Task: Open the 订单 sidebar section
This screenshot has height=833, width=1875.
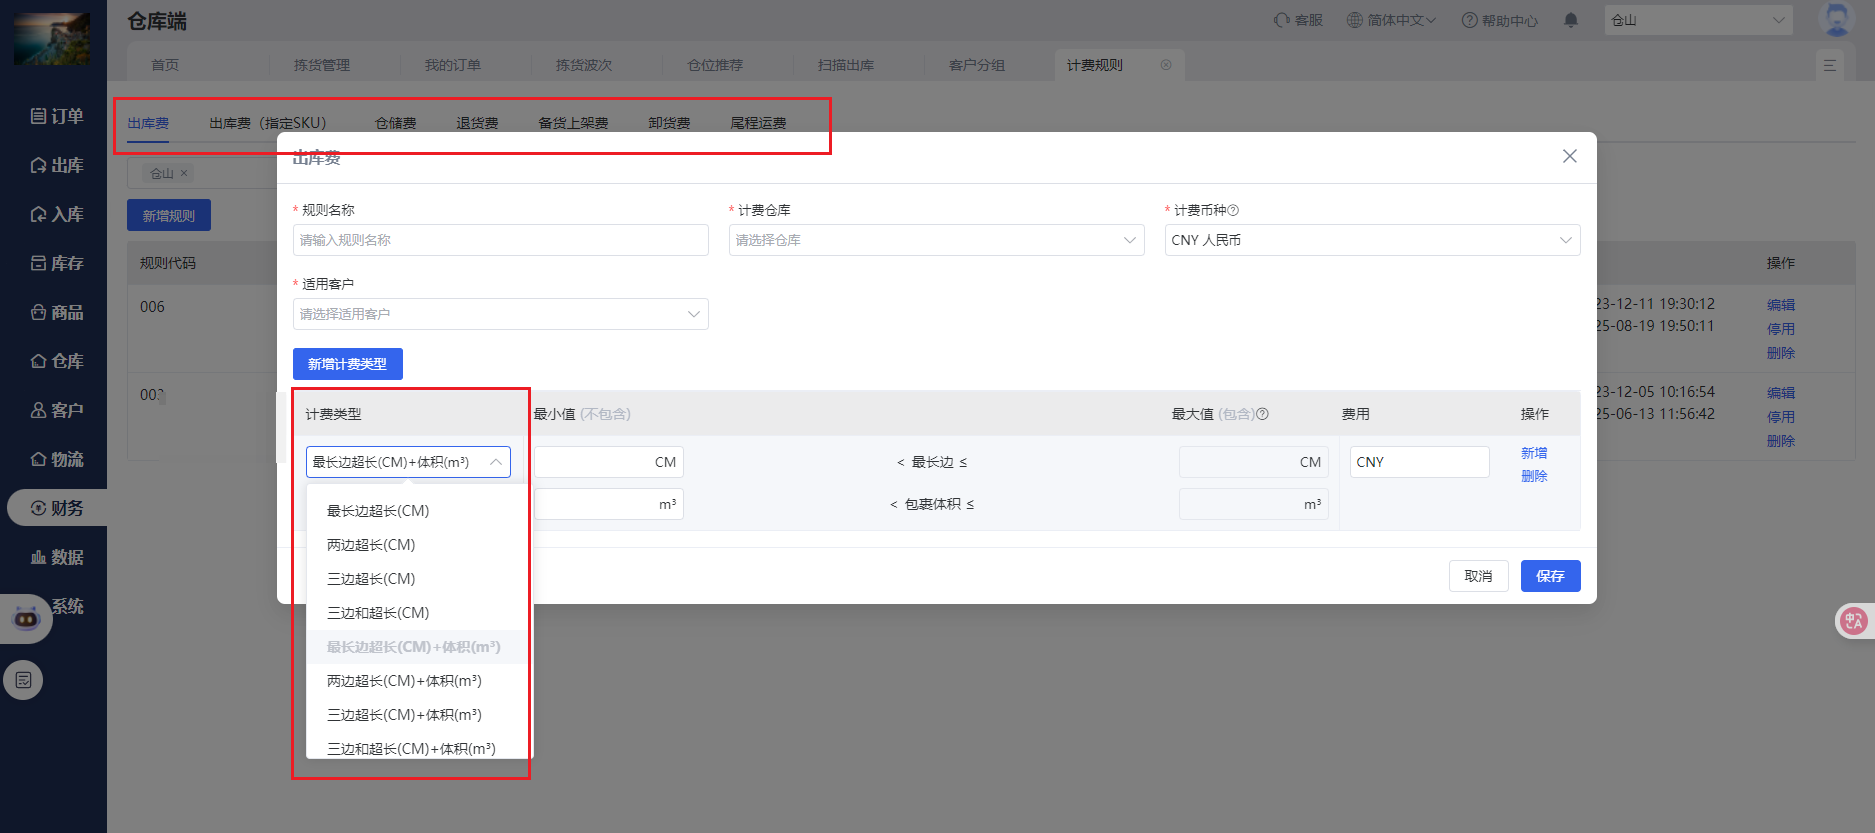Action: (57, 116)
